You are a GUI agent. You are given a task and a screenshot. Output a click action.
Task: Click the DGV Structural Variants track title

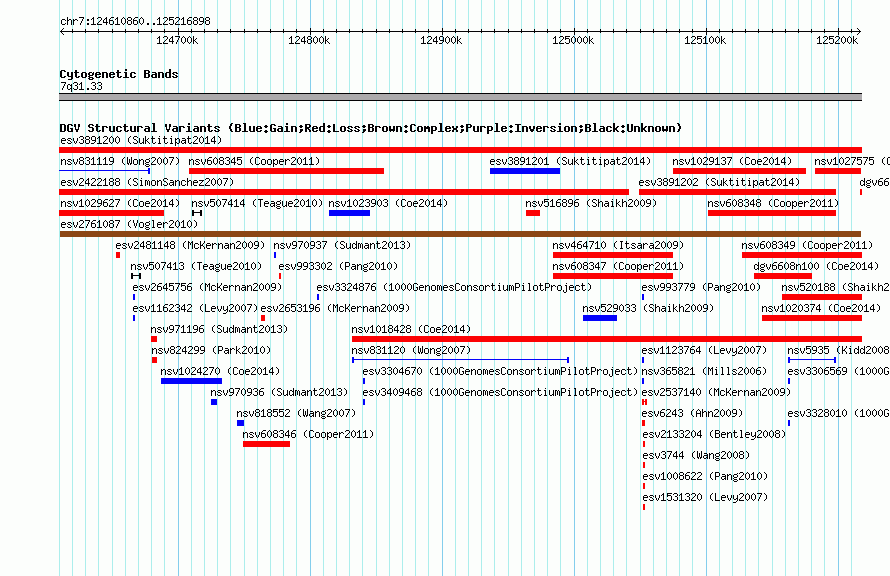pos(371,128)
